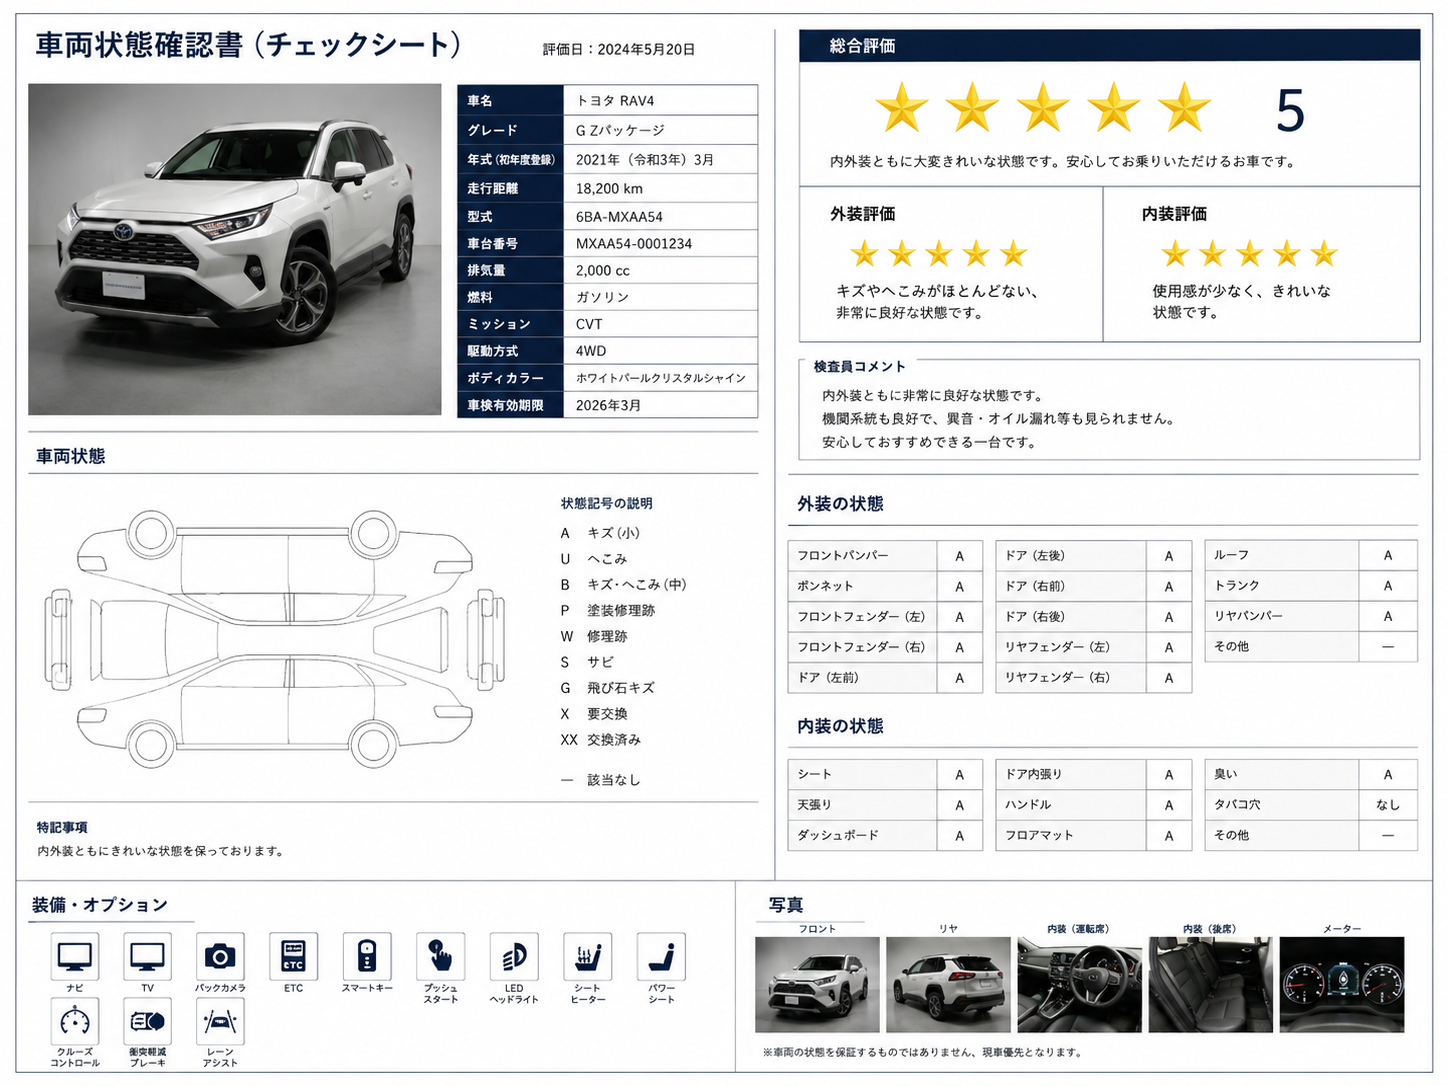
Task: Select the パワーシート icon
Action: (661, 957)
